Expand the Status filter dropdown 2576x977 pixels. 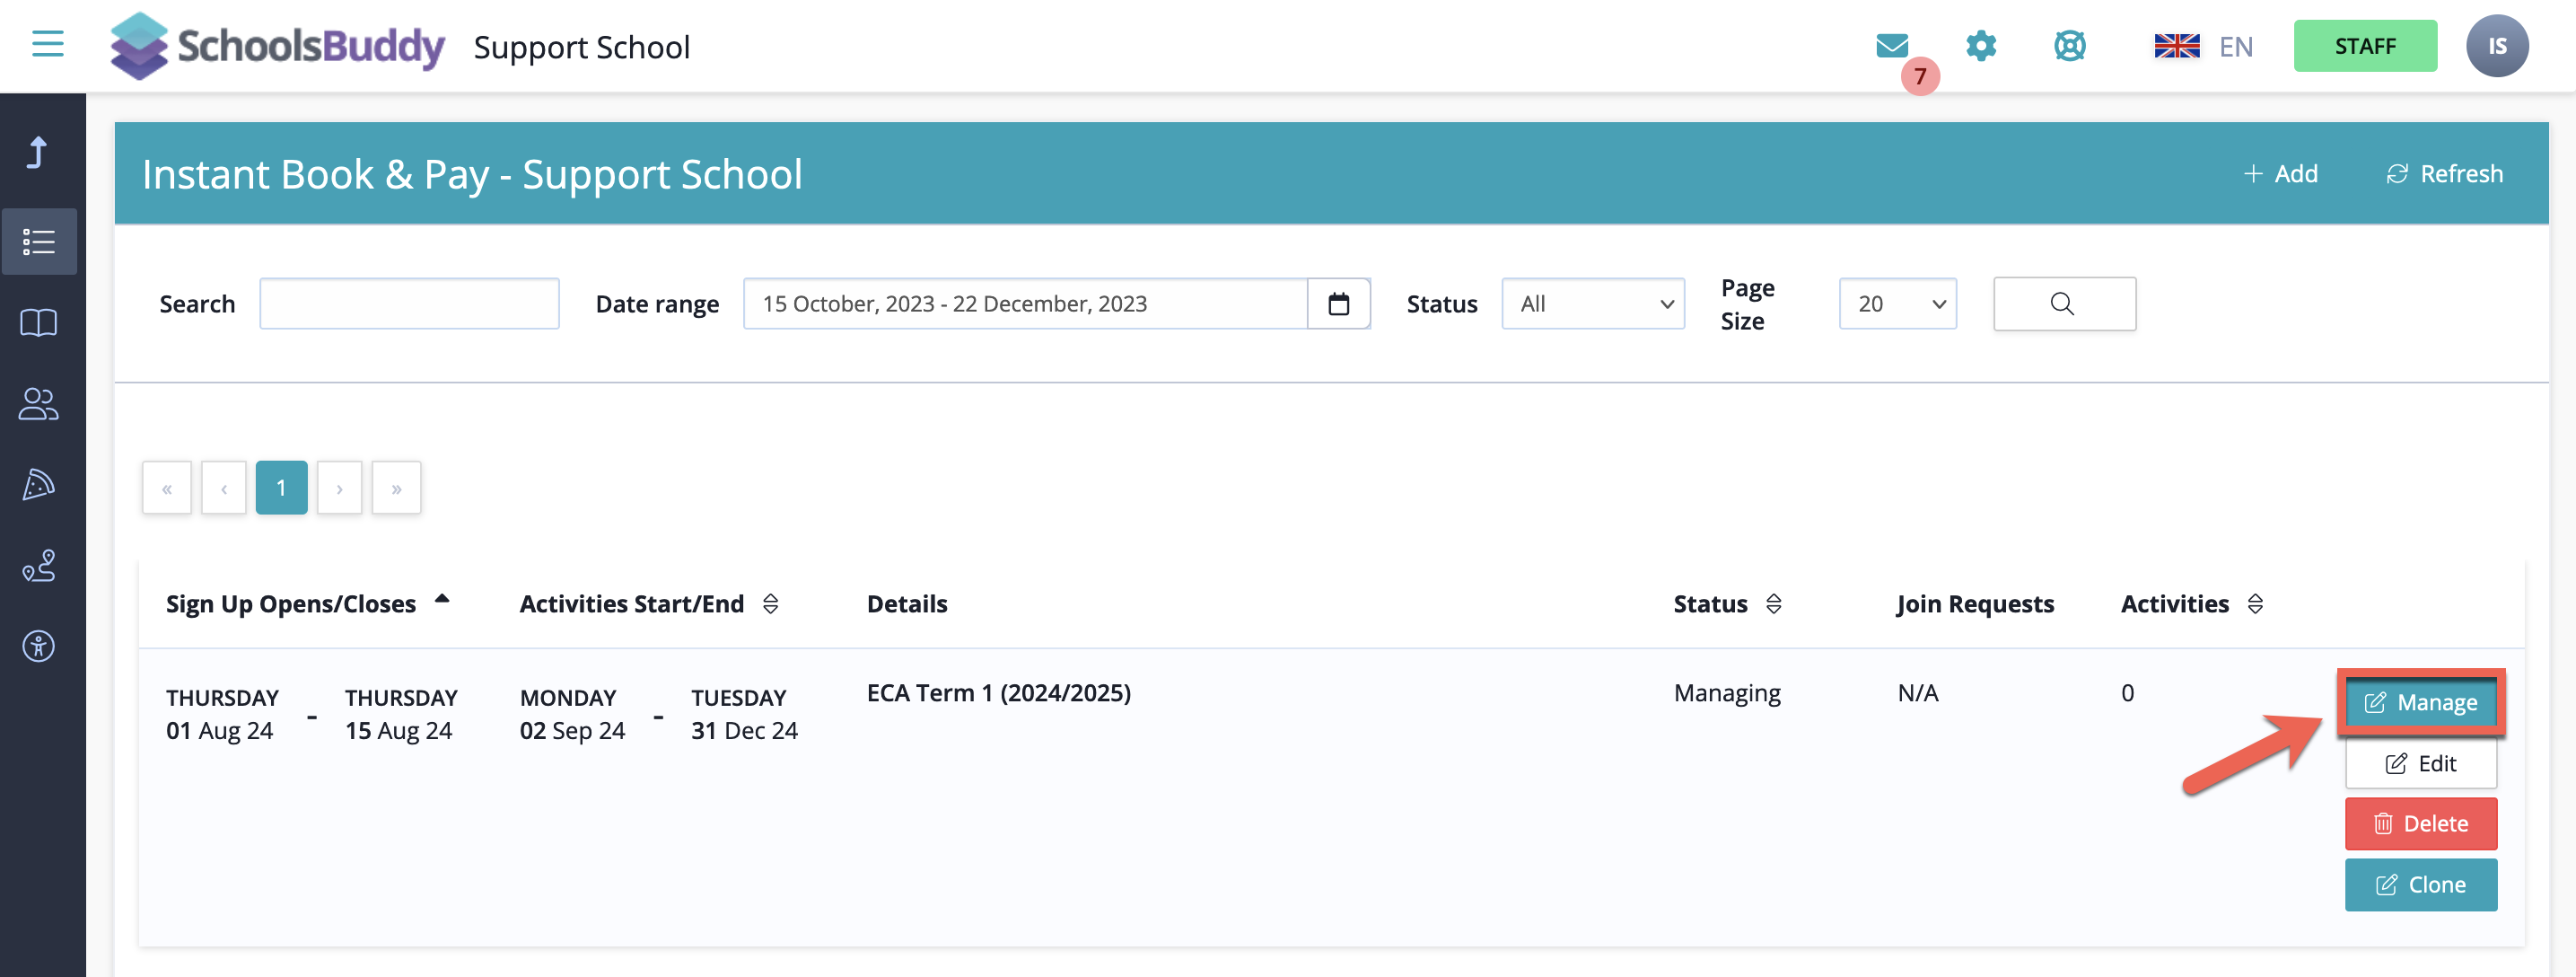pyautogui.click(x=1592, y=304)
